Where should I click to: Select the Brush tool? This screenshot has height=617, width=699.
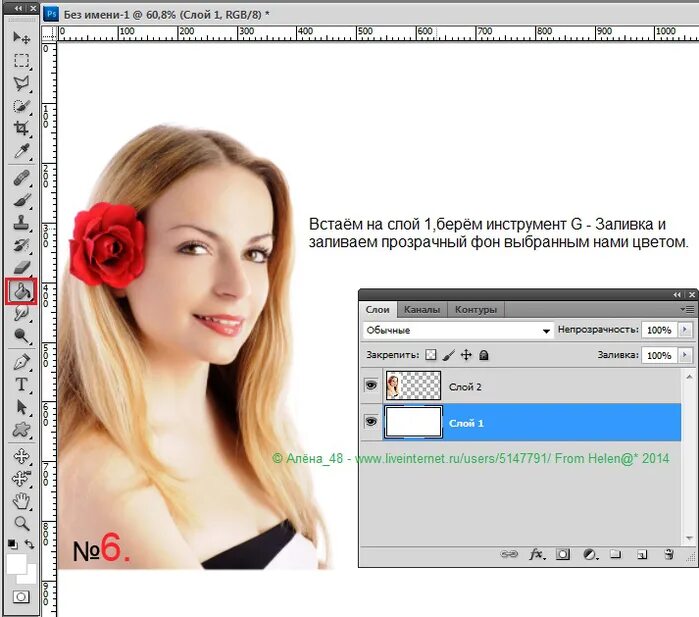coord(21,201)
